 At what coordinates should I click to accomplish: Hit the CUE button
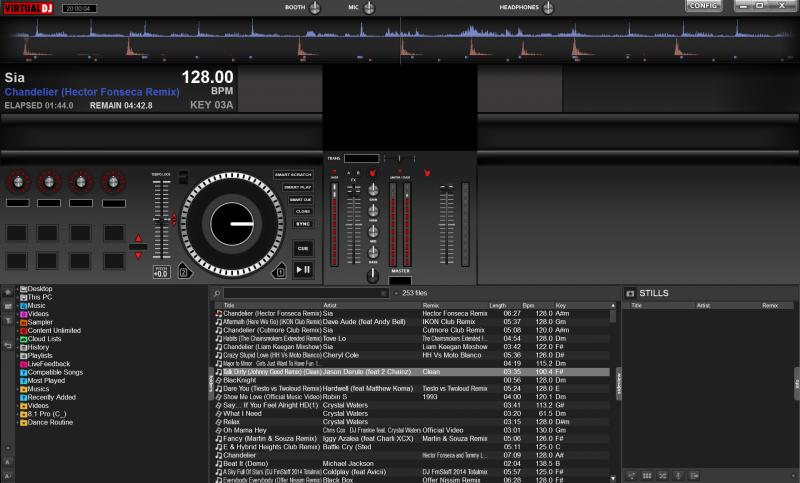pos(303,248)
